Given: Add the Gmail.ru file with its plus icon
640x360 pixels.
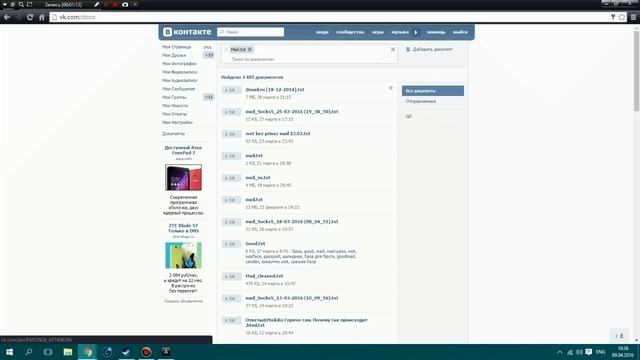Looking at the screenshot, I should coord(391,88).
